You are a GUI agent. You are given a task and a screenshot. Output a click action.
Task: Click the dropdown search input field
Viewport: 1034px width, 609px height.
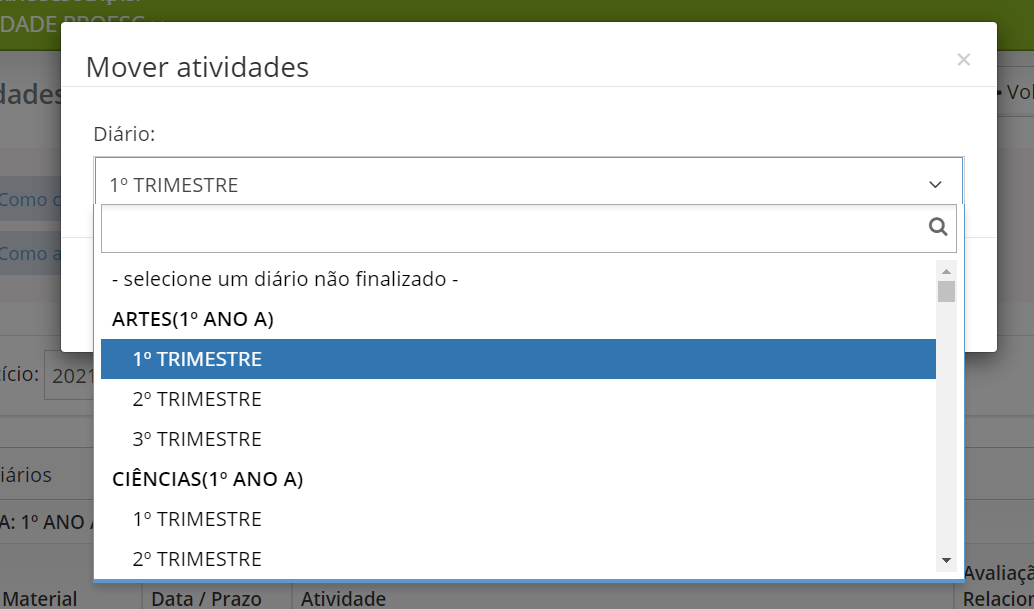coord(529,228)
